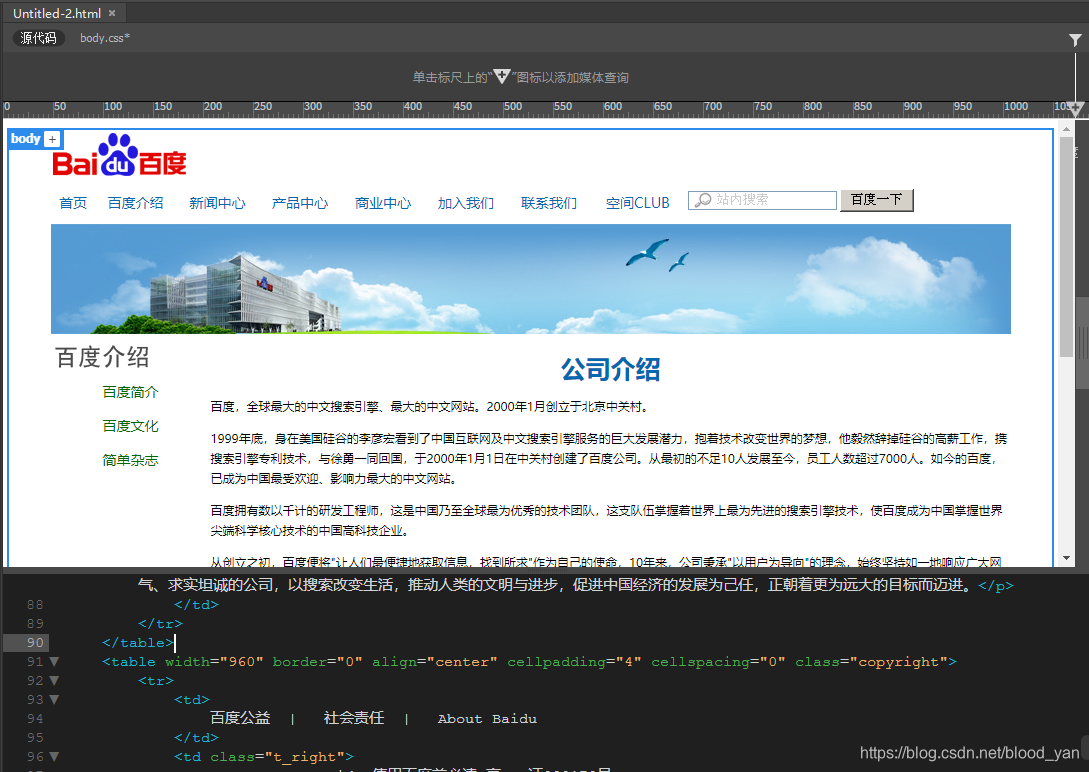1089x772 pixels.
Task: Click the td class="t_right" tag in code
Action: 264,757
